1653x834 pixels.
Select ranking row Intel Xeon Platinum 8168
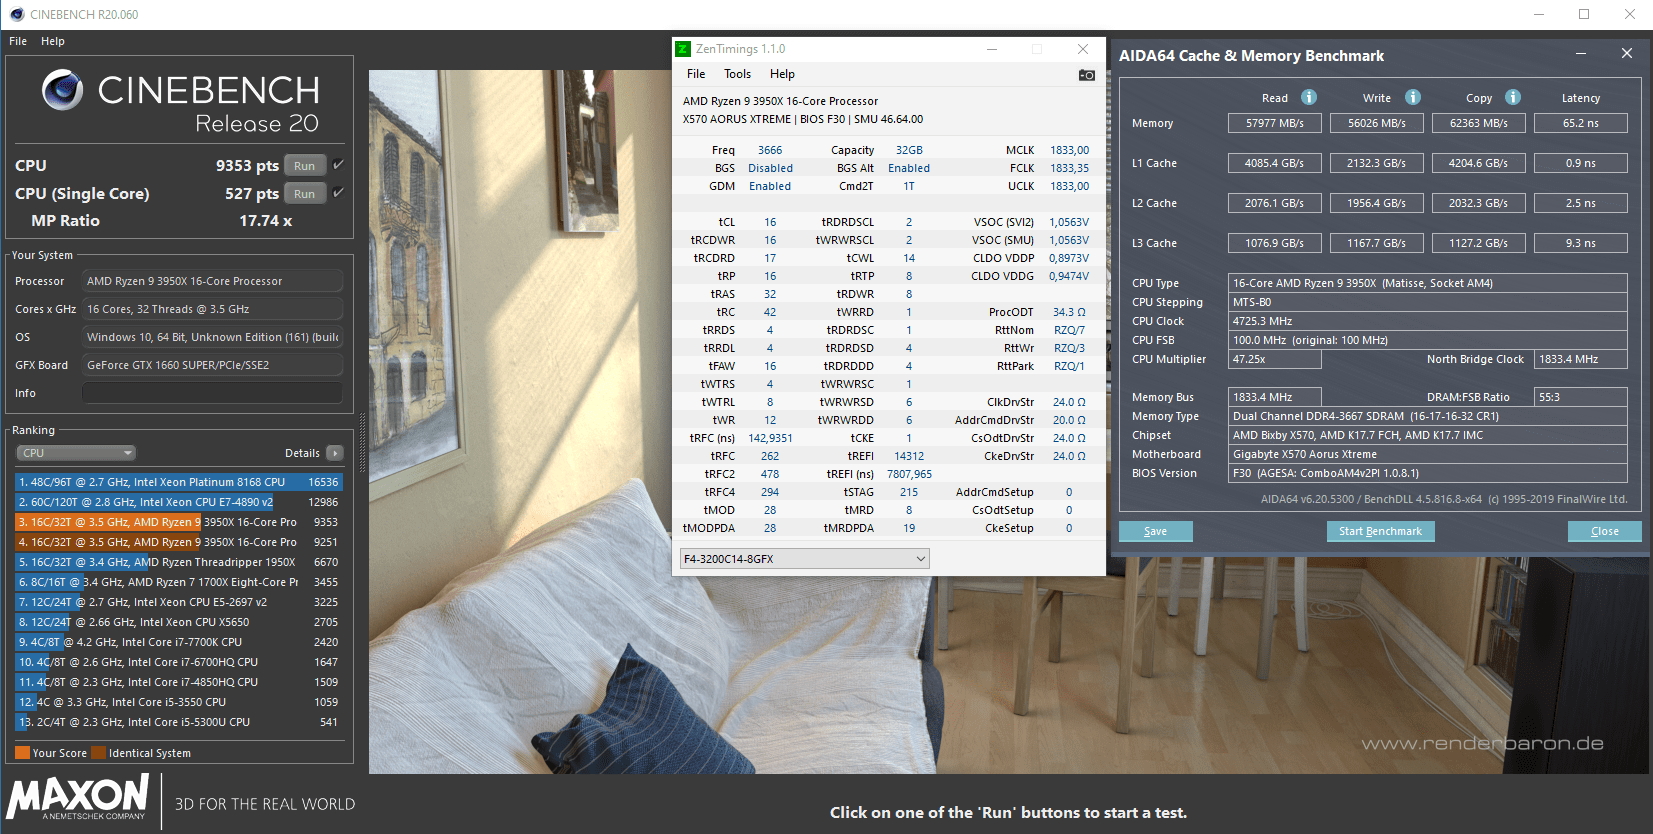(x=178, y=482)
